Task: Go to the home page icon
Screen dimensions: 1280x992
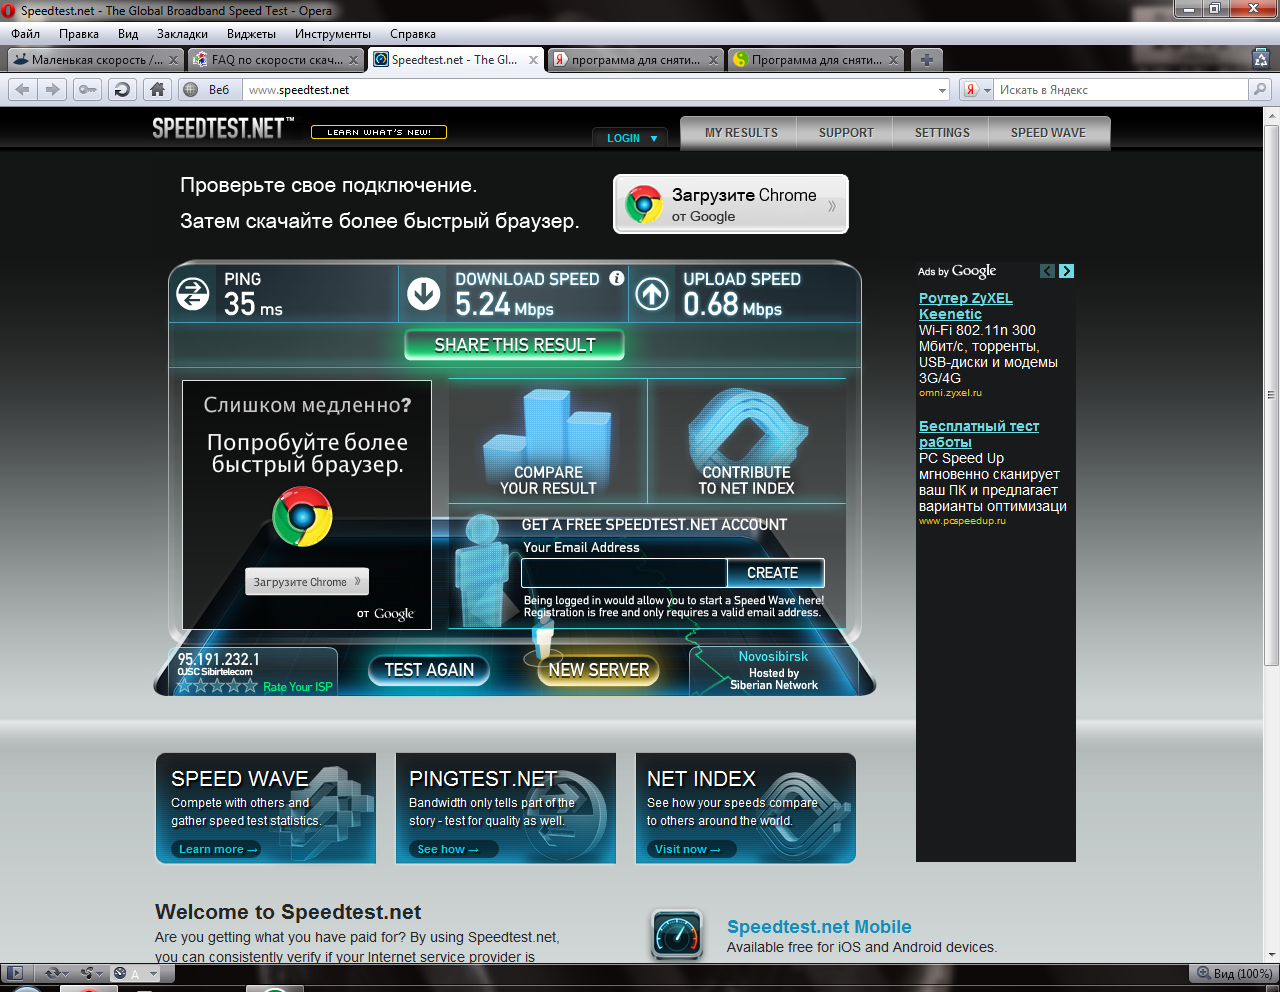Action: [x=157, y=90]
